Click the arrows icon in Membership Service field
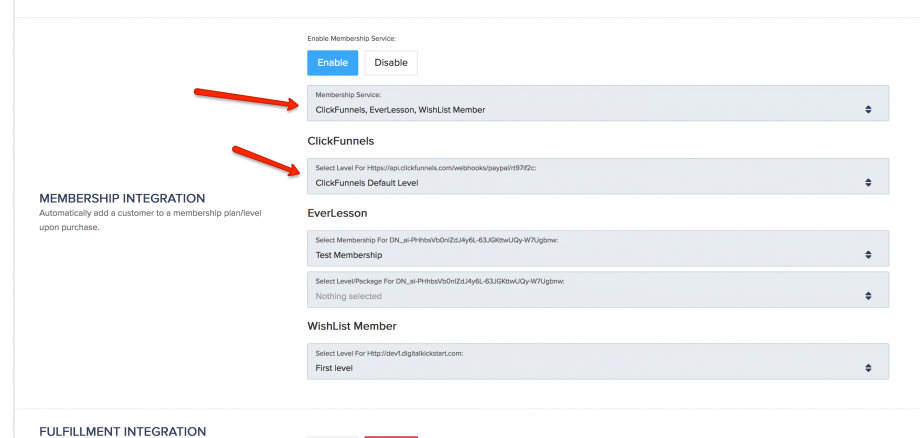The image size is (920, 438). pyautogui.click(x=868, y=110)
